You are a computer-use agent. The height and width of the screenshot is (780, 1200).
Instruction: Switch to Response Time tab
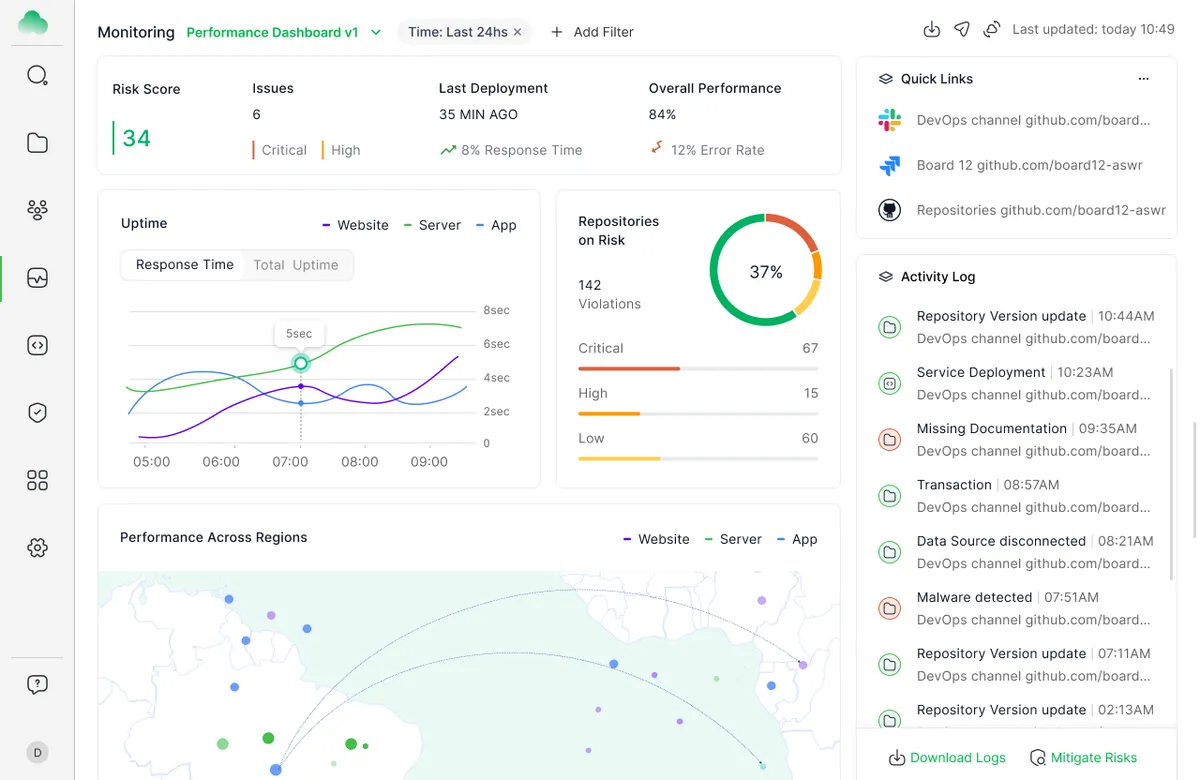pos(185,265)
